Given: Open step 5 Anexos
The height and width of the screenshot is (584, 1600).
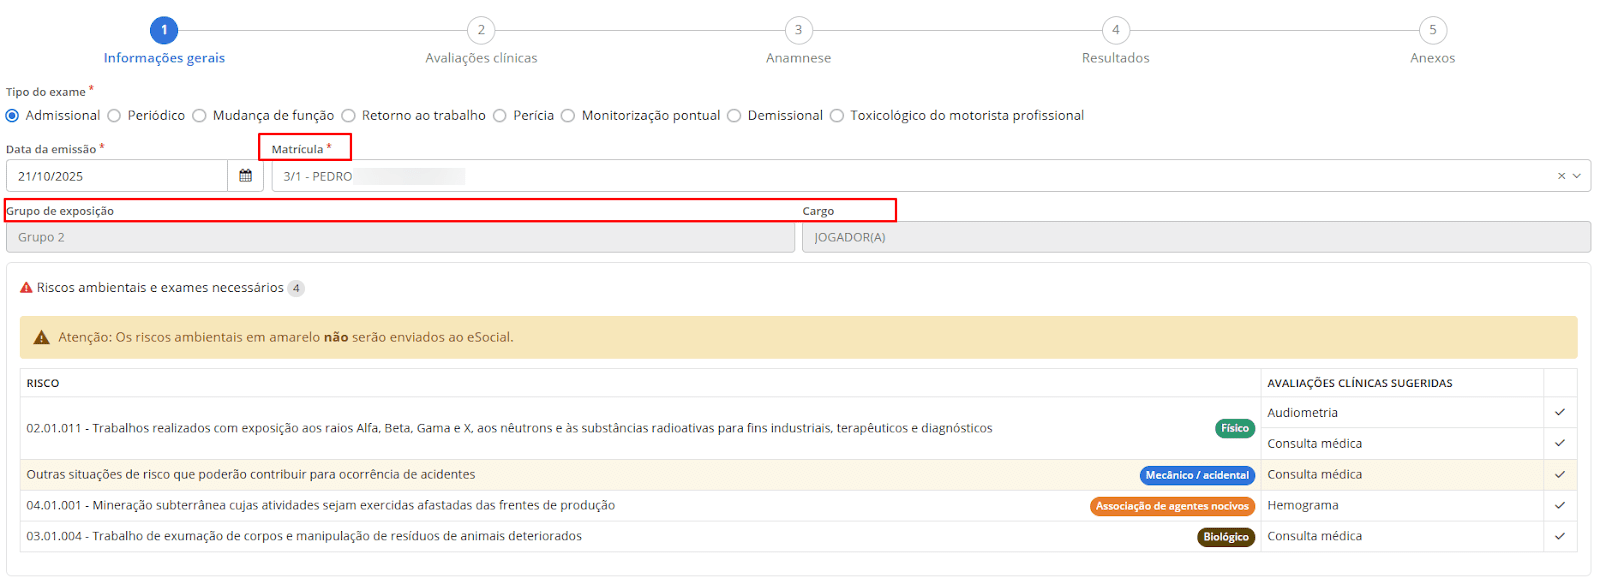Looking at the screenshot, I should click(x=1432, y=30).
